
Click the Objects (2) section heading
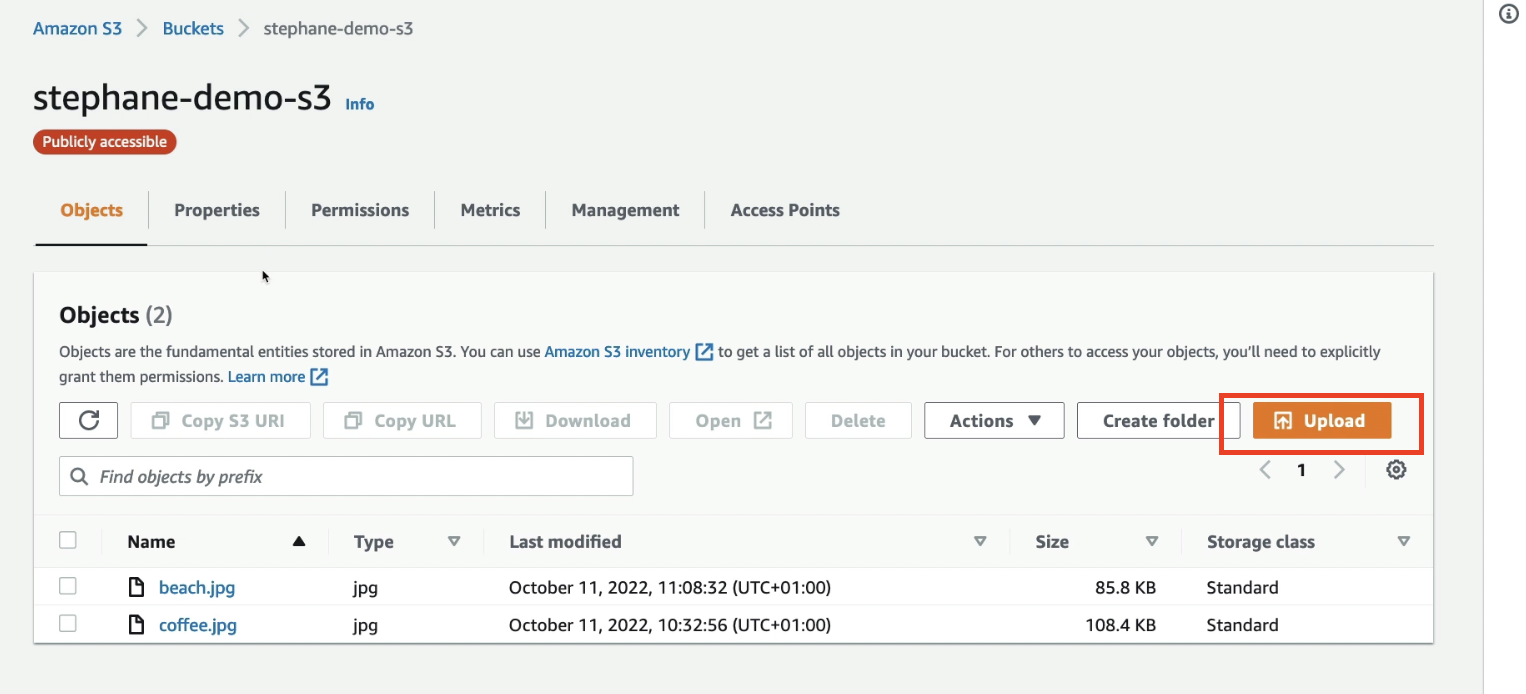[x=116, y=315]
